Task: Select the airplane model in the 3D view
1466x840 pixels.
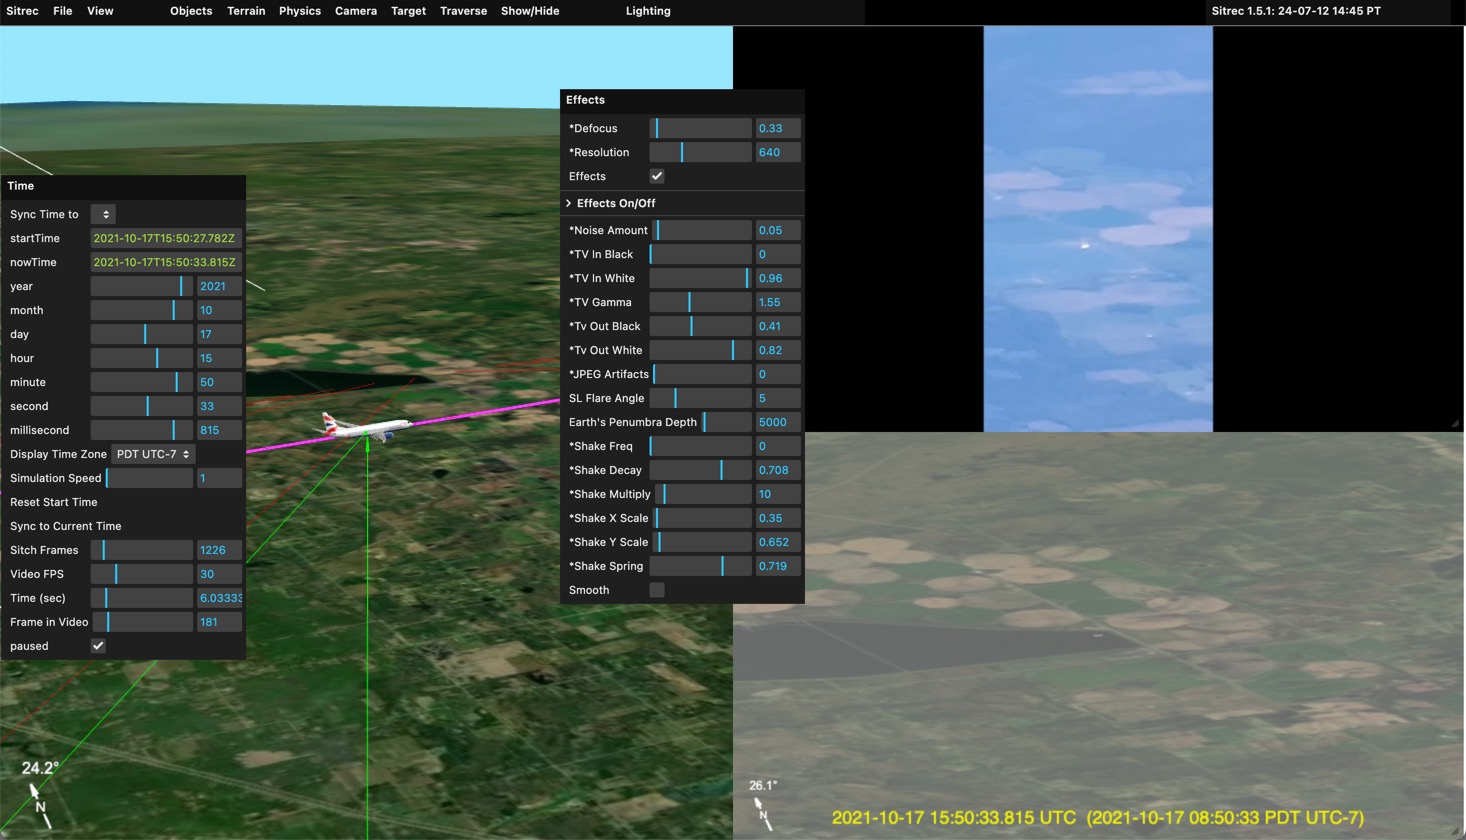Action: (367, 427)
